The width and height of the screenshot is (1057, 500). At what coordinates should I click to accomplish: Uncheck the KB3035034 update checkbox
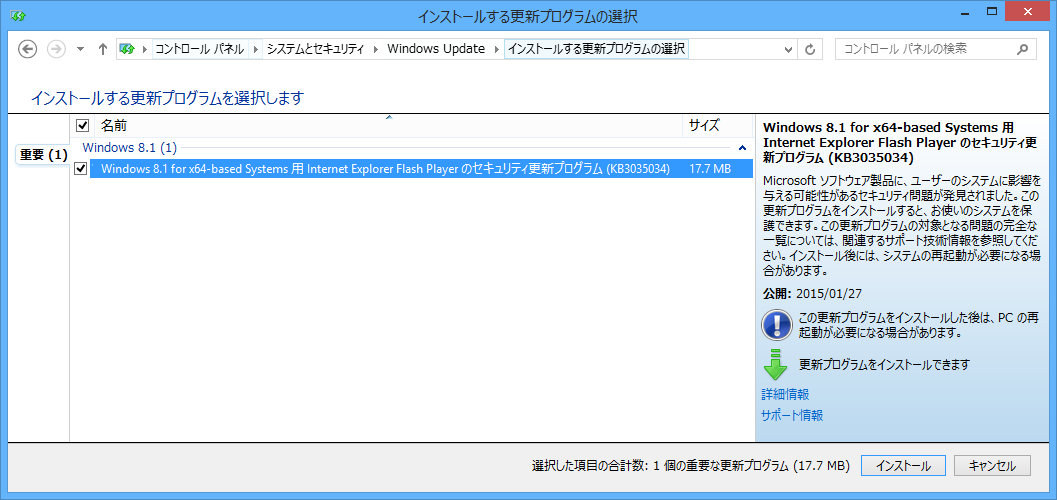[x=81, y=169]
